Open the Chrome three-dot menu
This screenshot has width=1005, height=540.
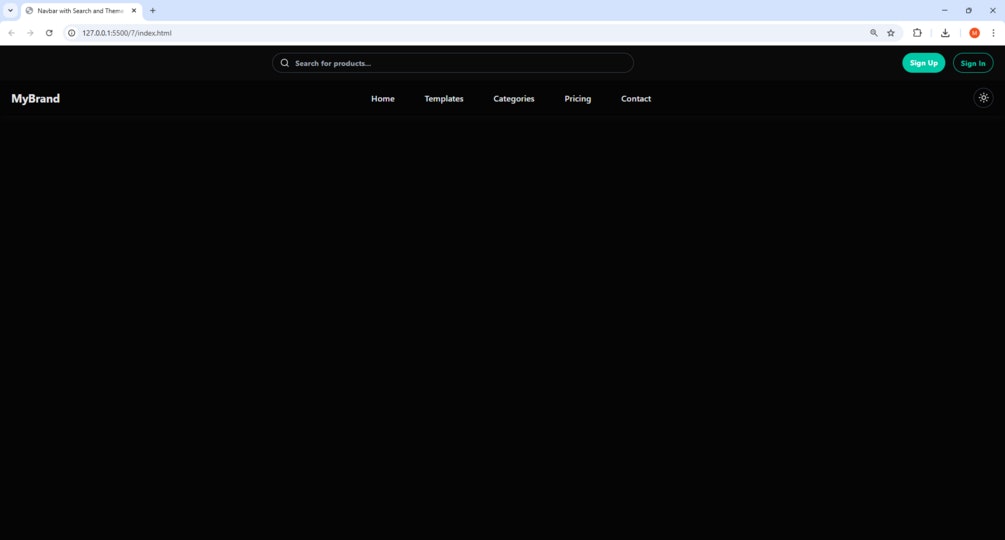(993, 33)
